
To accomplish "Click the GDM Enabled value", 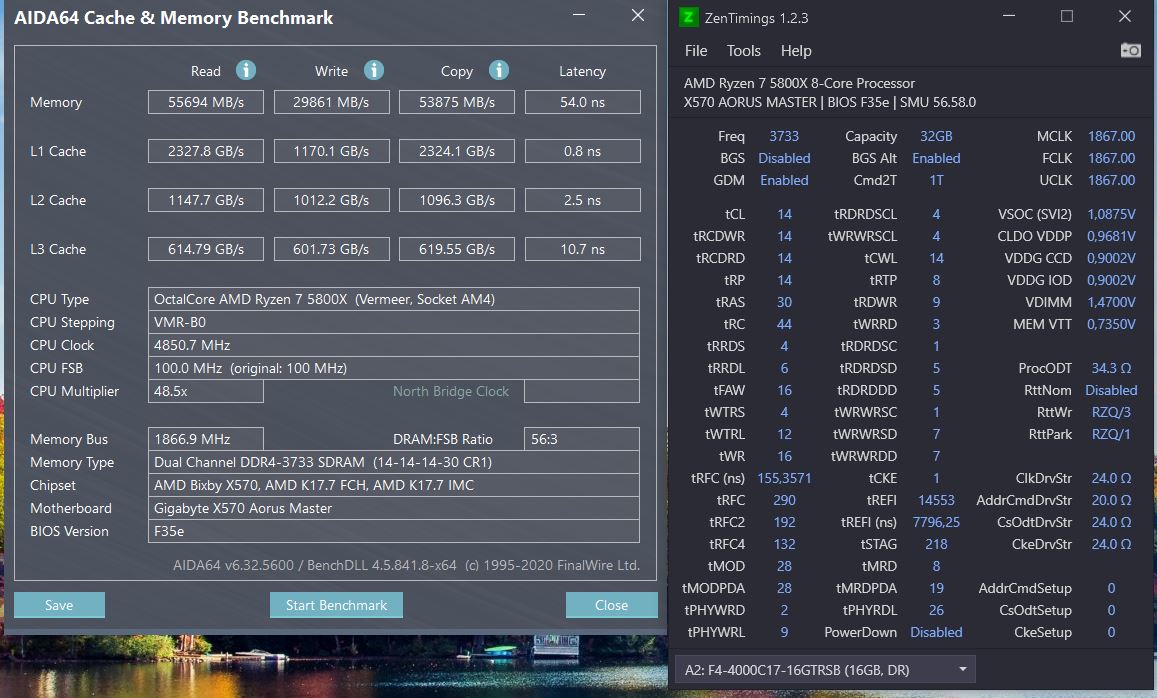I will tap(784, 180).
